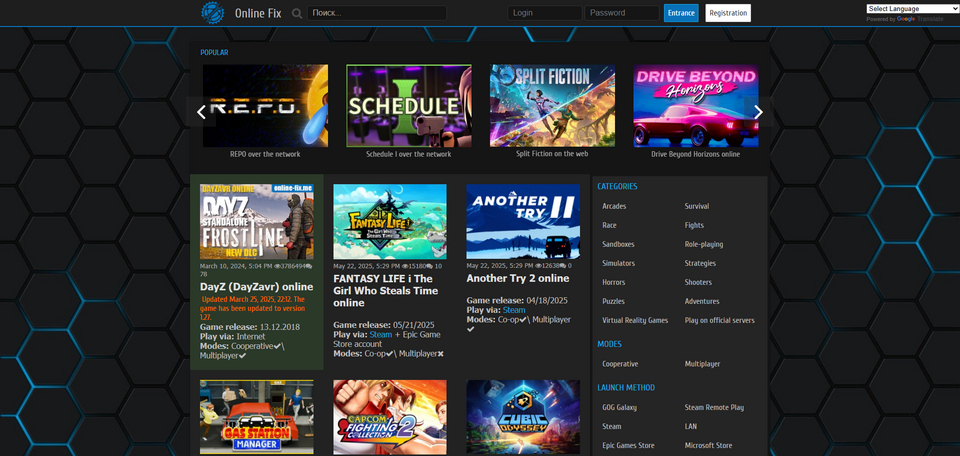Click 'Schedule I over the network' caption

408,154
